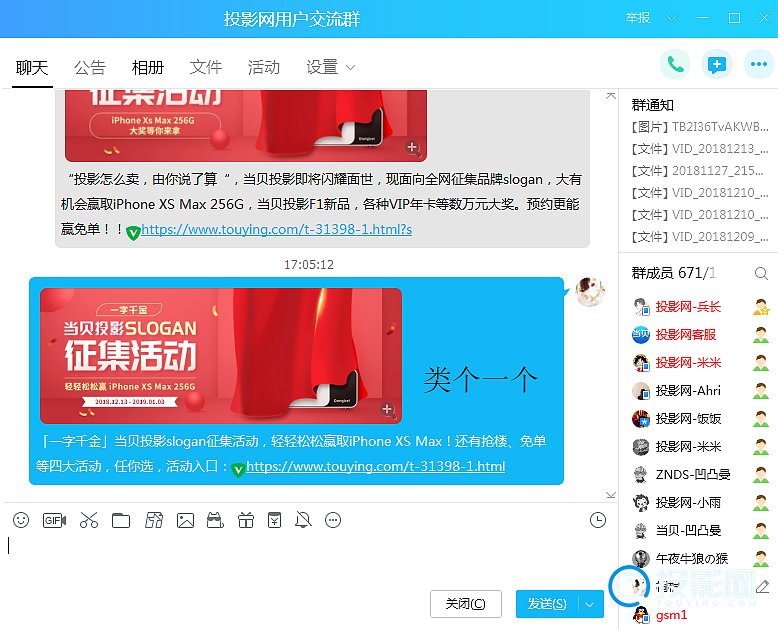Open notice [图片] TB2I36TvAKWB

(x=700, y=127)
